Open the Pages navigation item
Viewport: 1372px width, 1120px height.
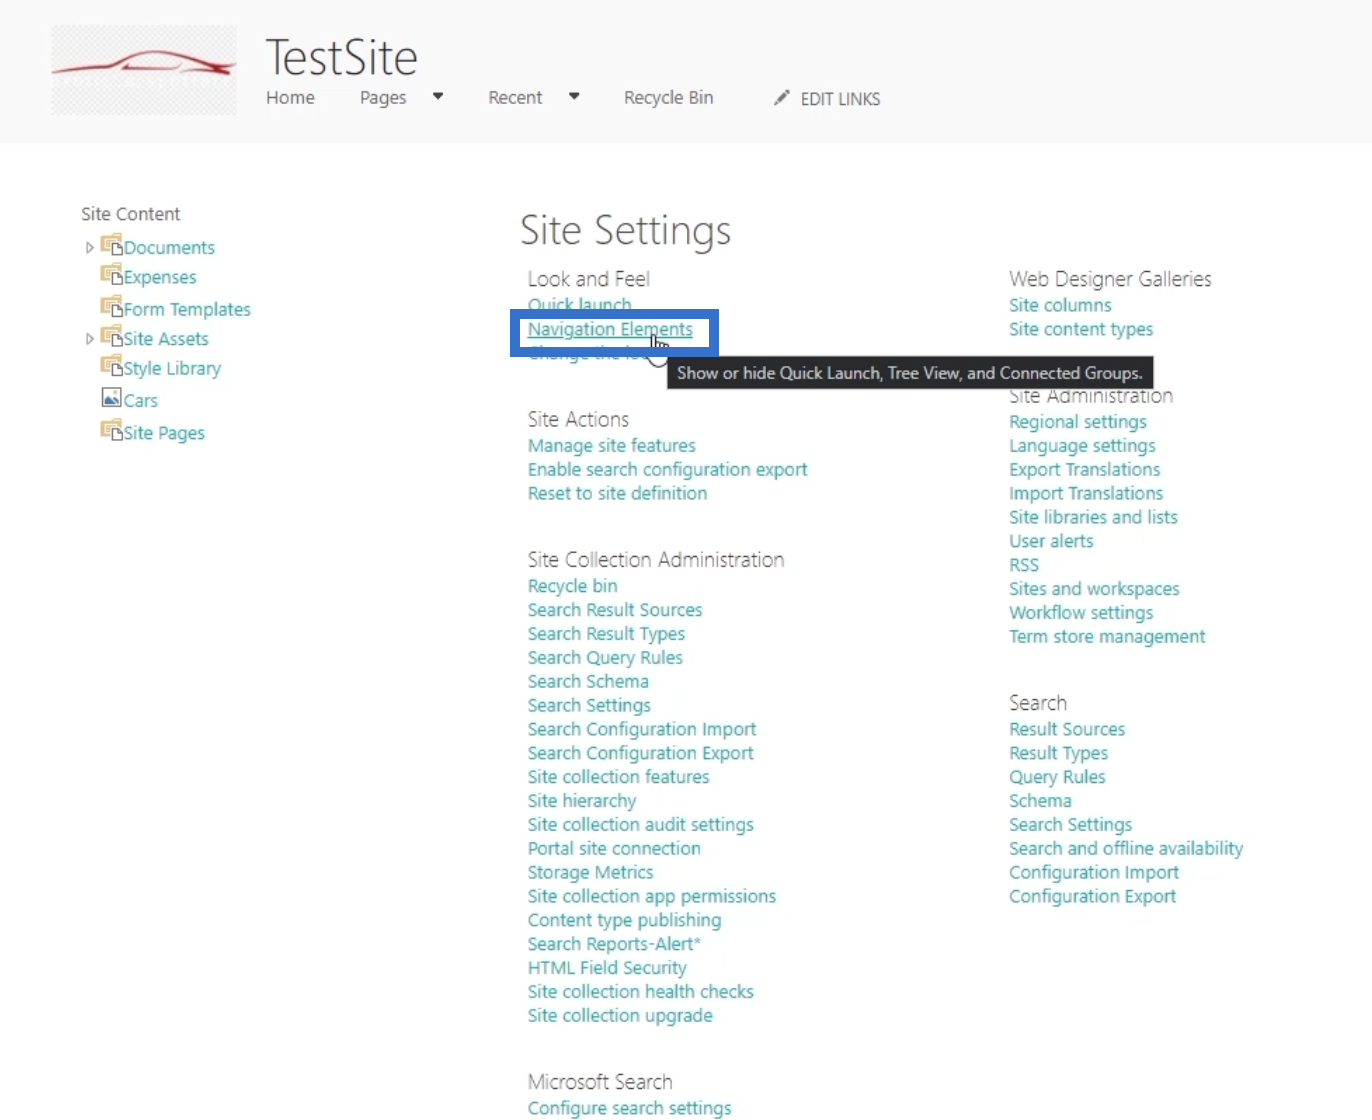[x=383, y=97]
